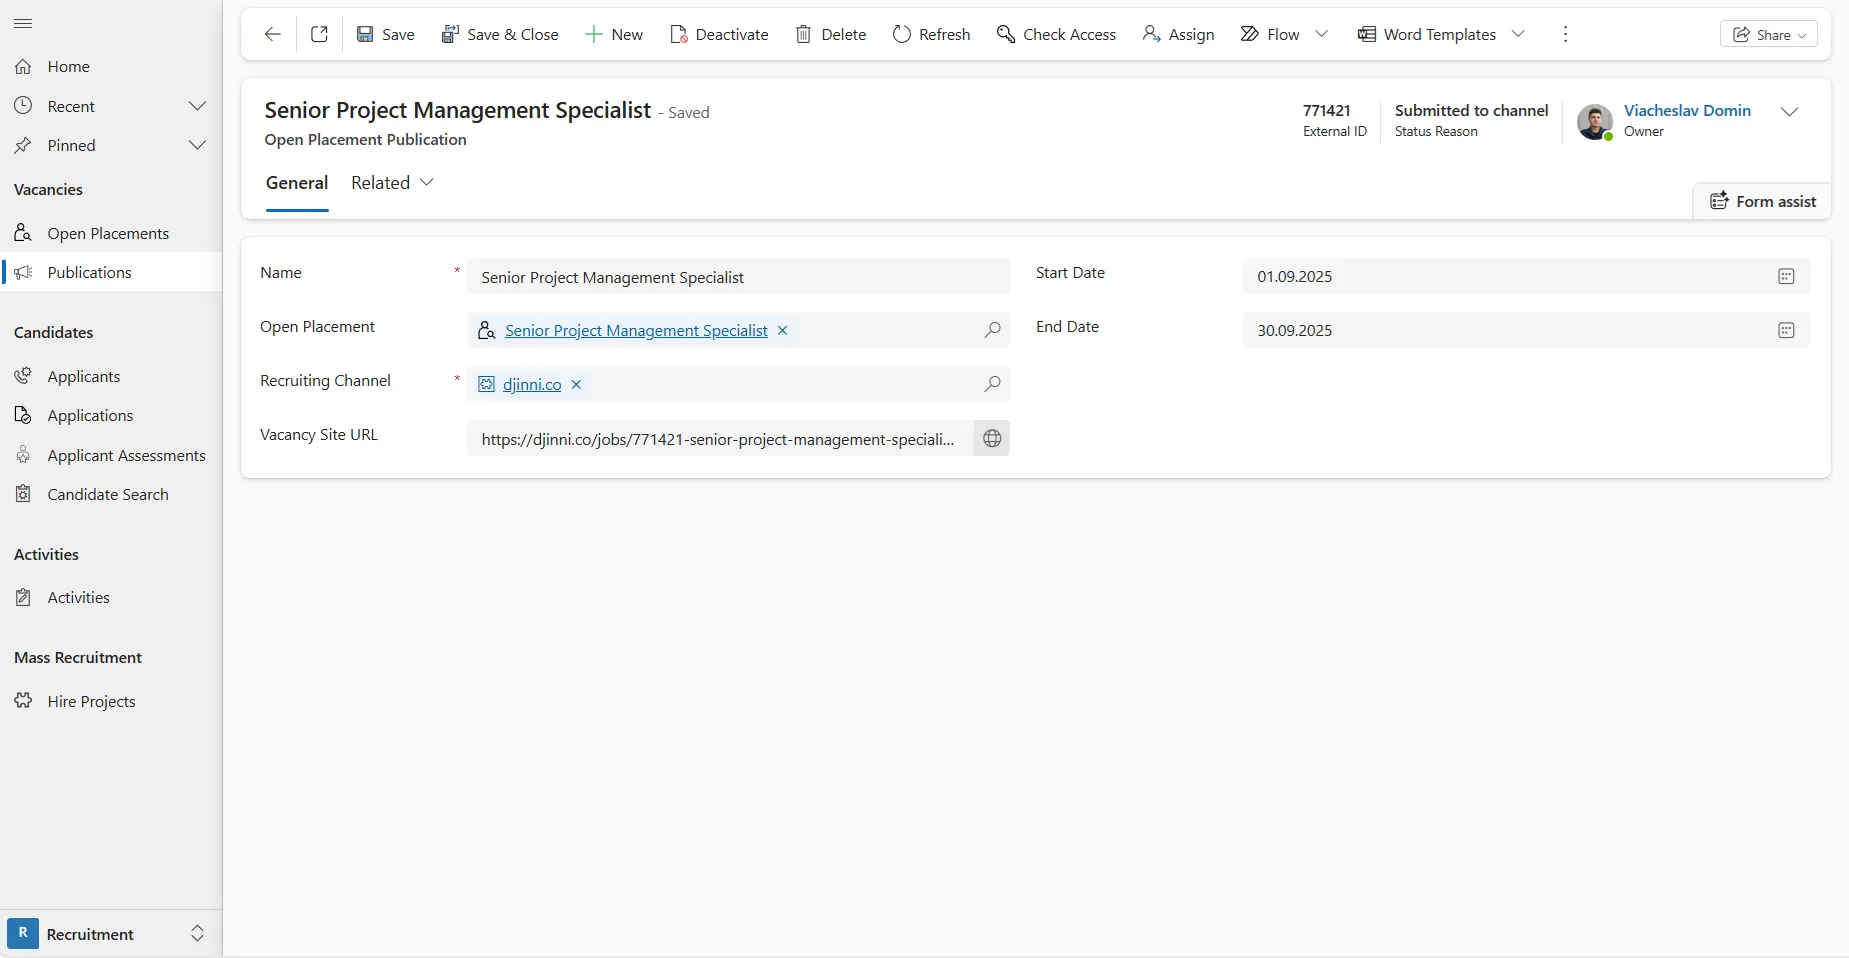Image resolution: width=1849 pixels, height=958 pixels.
Task: Switch app area using Recruitment selector
Action: (110, 934)
